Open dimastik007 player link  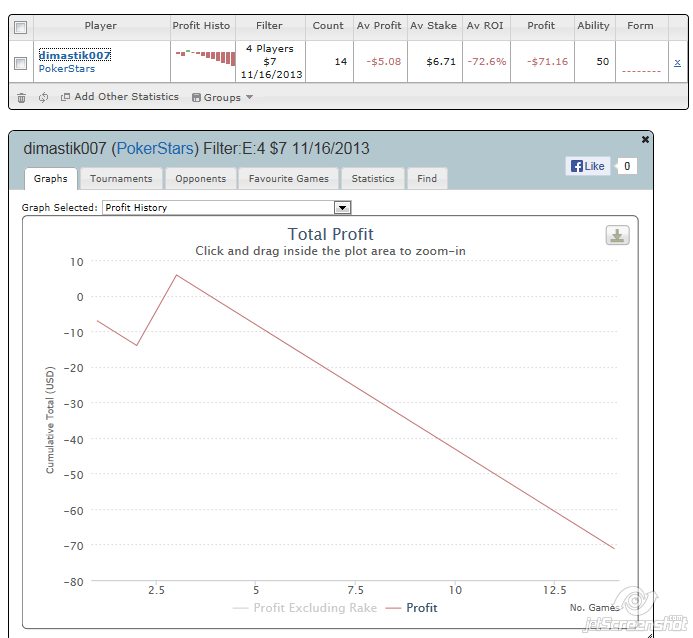(75, 55)
